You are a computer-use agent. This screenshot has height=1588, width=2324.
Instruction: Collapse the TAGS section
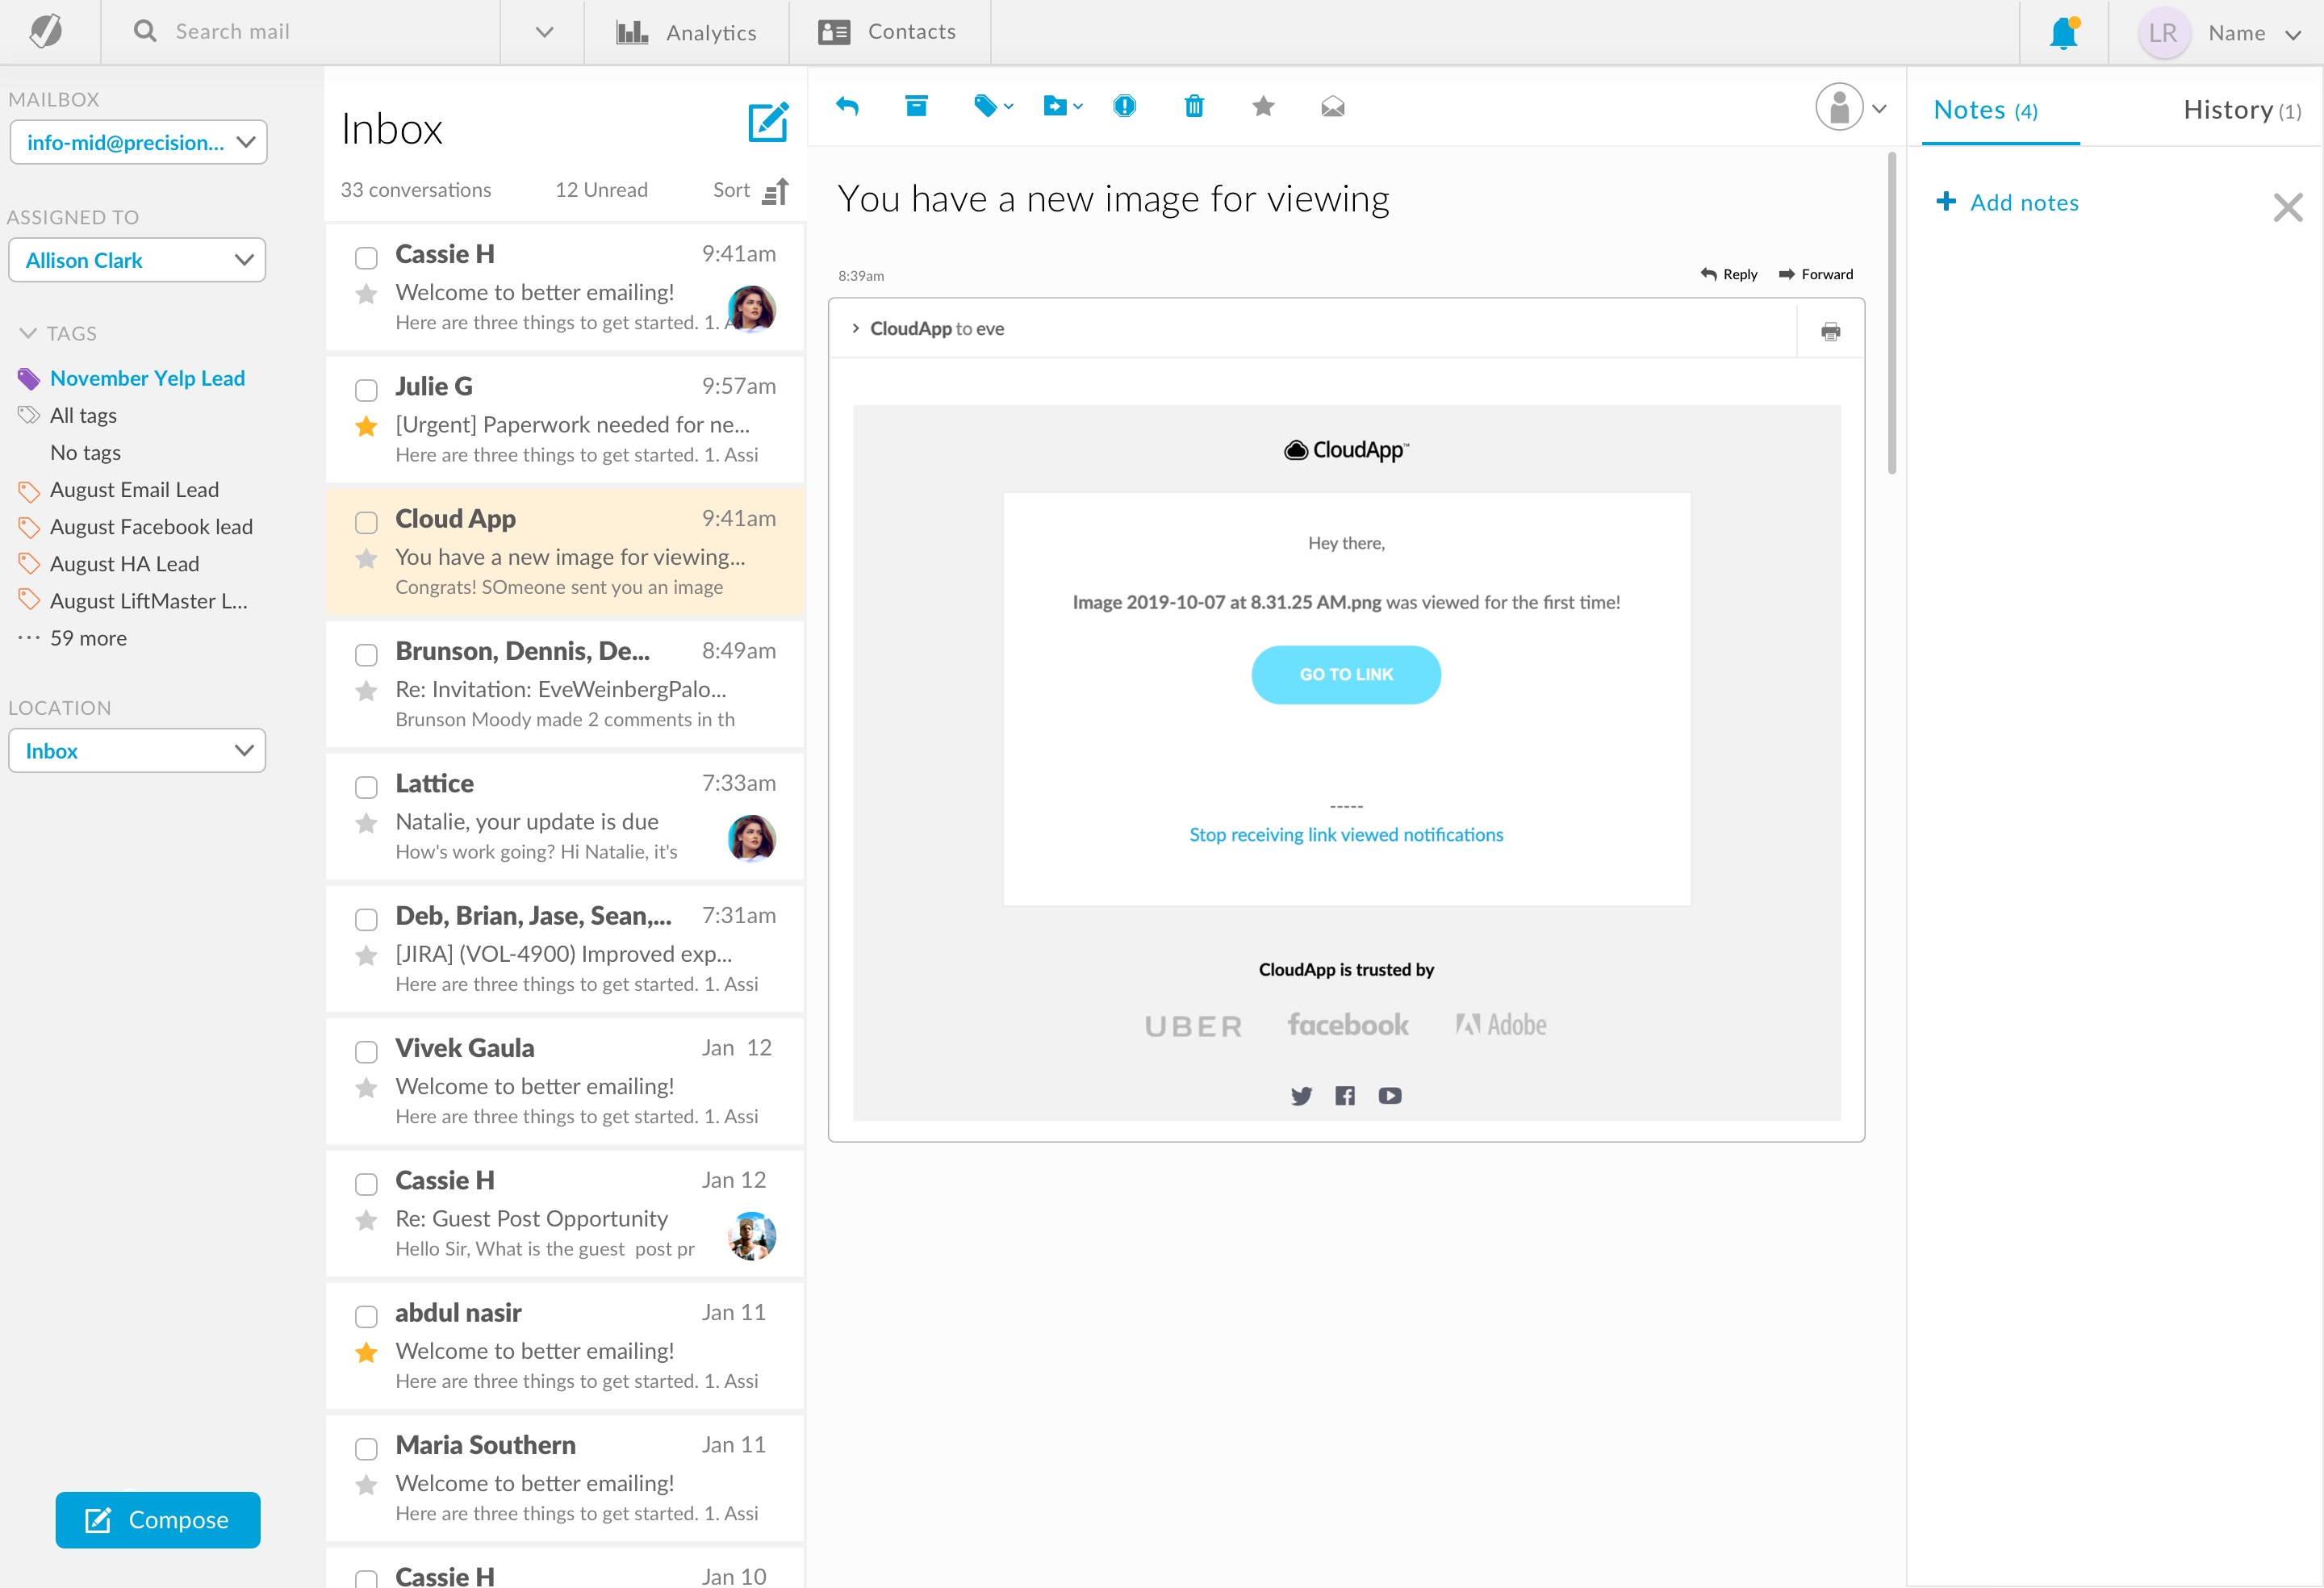point(28,333)
